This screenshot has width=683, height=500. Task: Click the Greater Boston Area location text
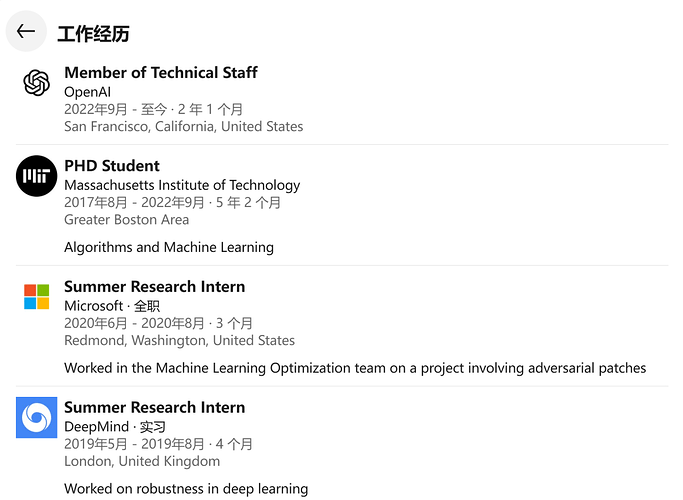125,220
